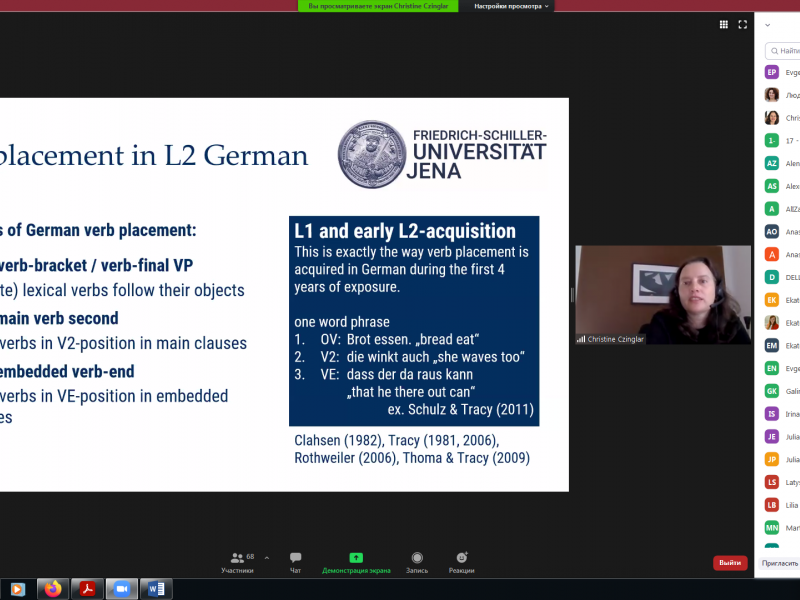This screenshot has width=800, height=600.
Task: Open Firefox from the taskbar
Action: 53,589
